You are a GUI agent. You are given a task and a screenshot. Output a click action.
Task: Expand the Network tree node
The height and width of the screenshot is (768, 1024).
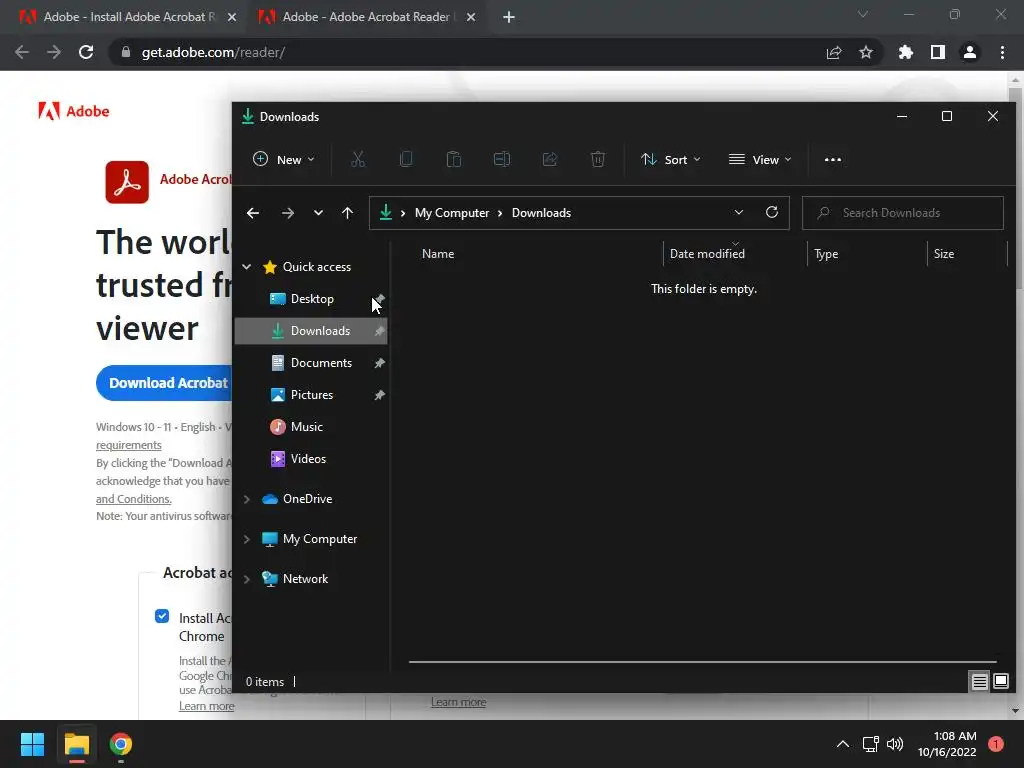click(247, 579)
